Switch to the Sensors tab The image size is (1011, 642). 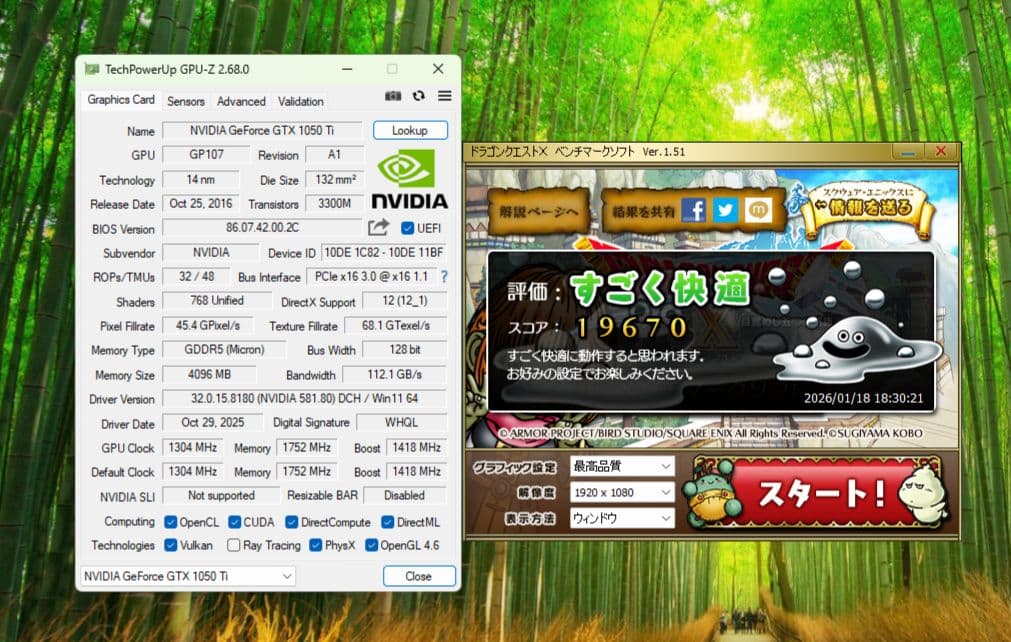click(188, 101)
